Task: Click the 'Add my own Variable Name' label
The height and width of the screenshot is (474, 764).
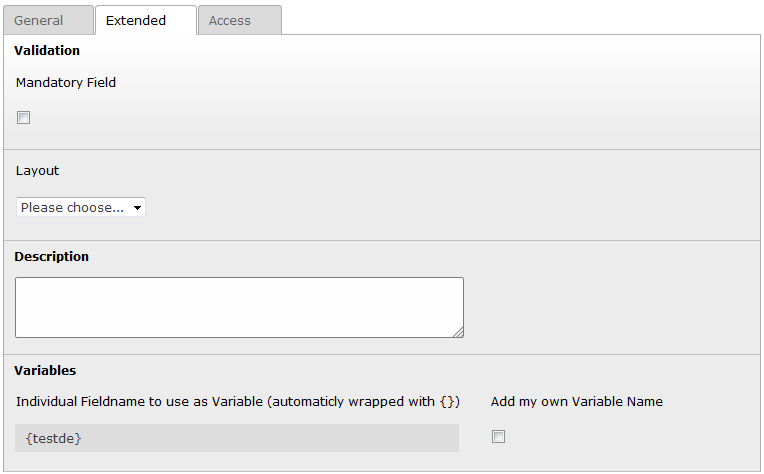Action: (577, 402)
